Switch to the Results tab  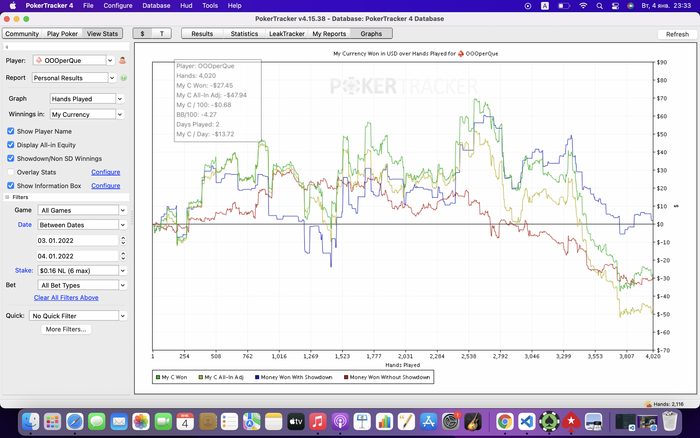point(202,33)
